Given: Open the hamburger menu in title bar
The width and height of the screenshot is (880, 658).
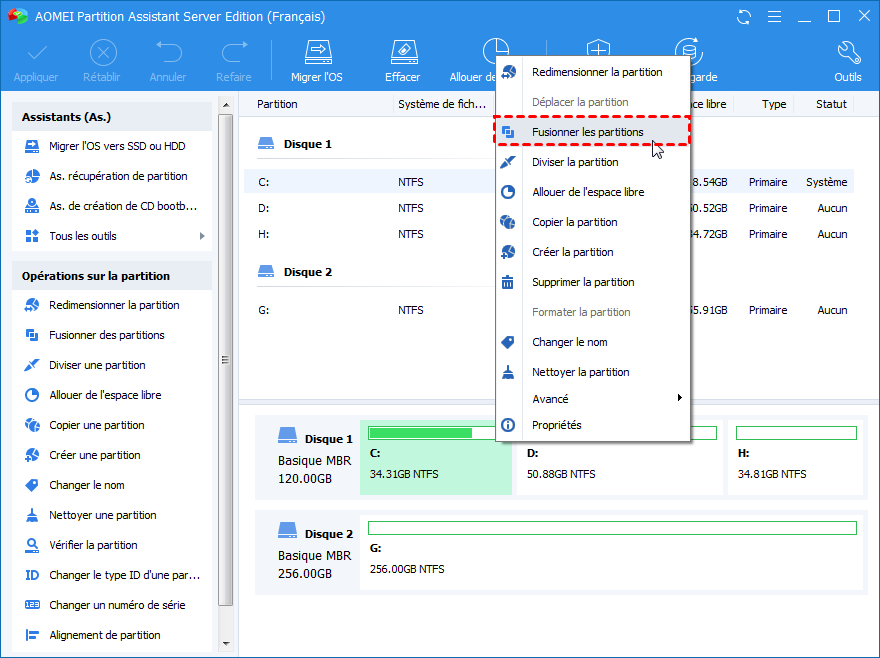Looking at the screenshot, I should (x=774, y=17).
